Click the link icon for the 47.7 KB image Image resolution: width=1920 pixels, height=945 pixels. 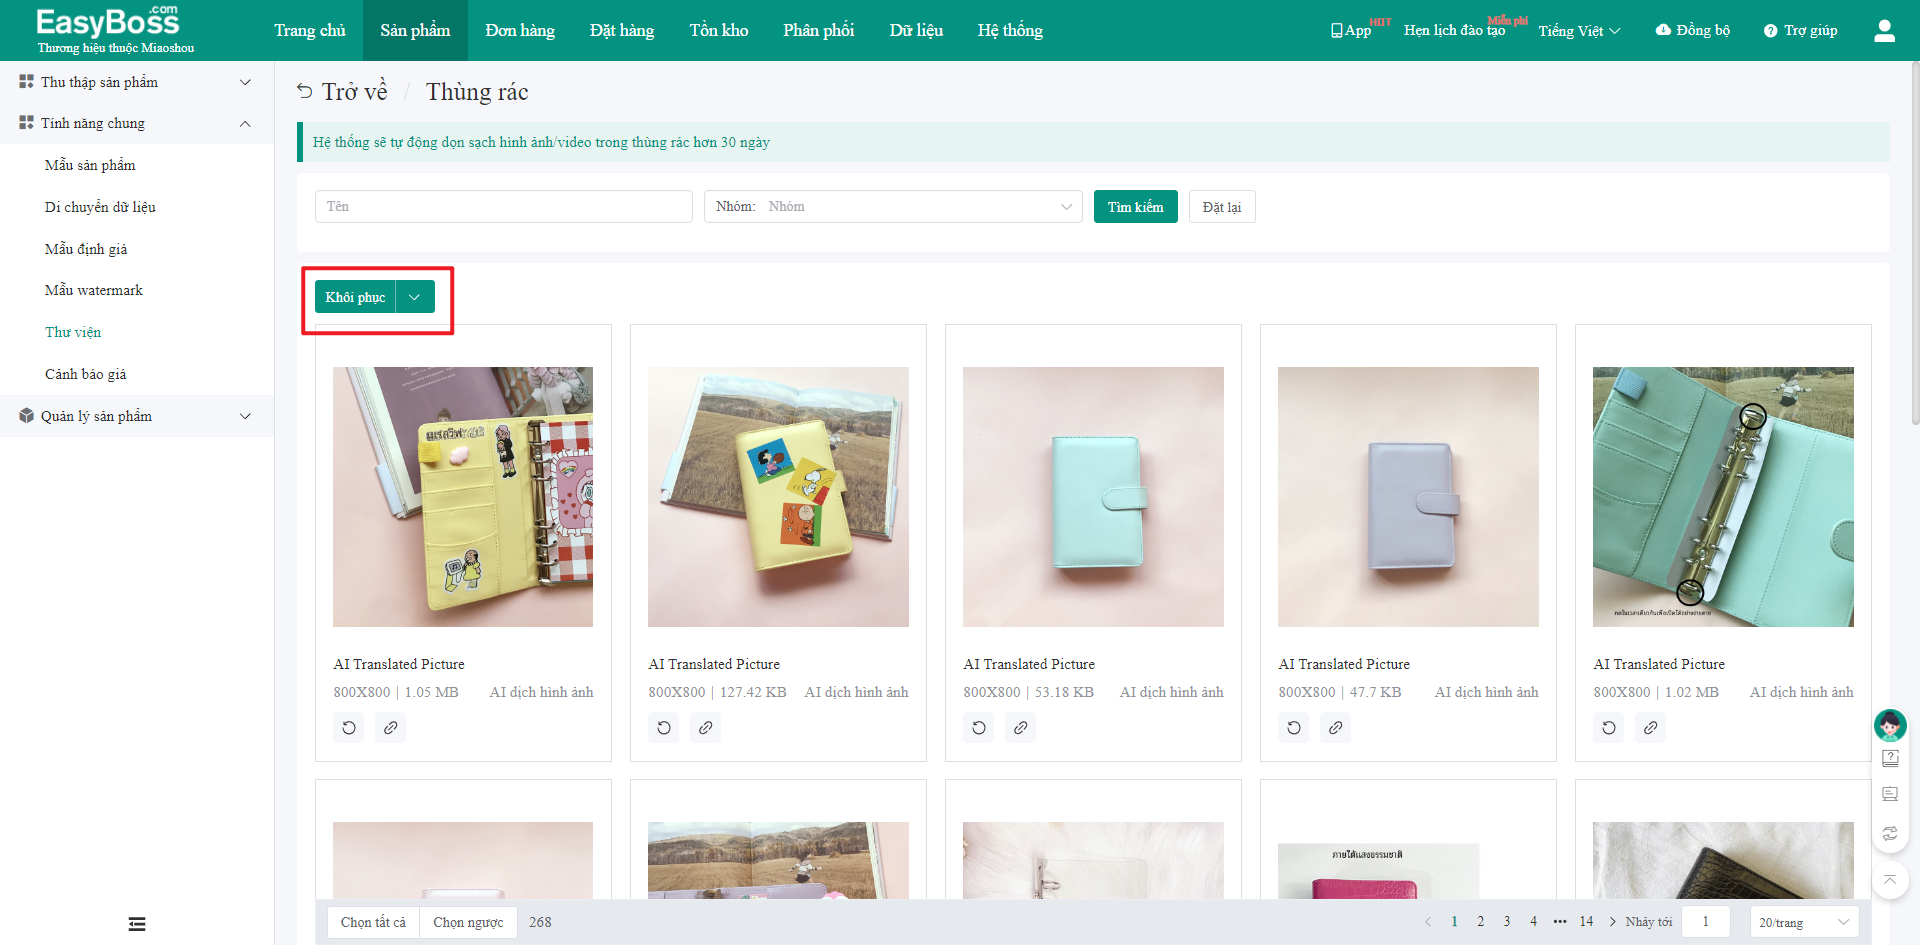pyautogui.click(x=1336, y=728)
